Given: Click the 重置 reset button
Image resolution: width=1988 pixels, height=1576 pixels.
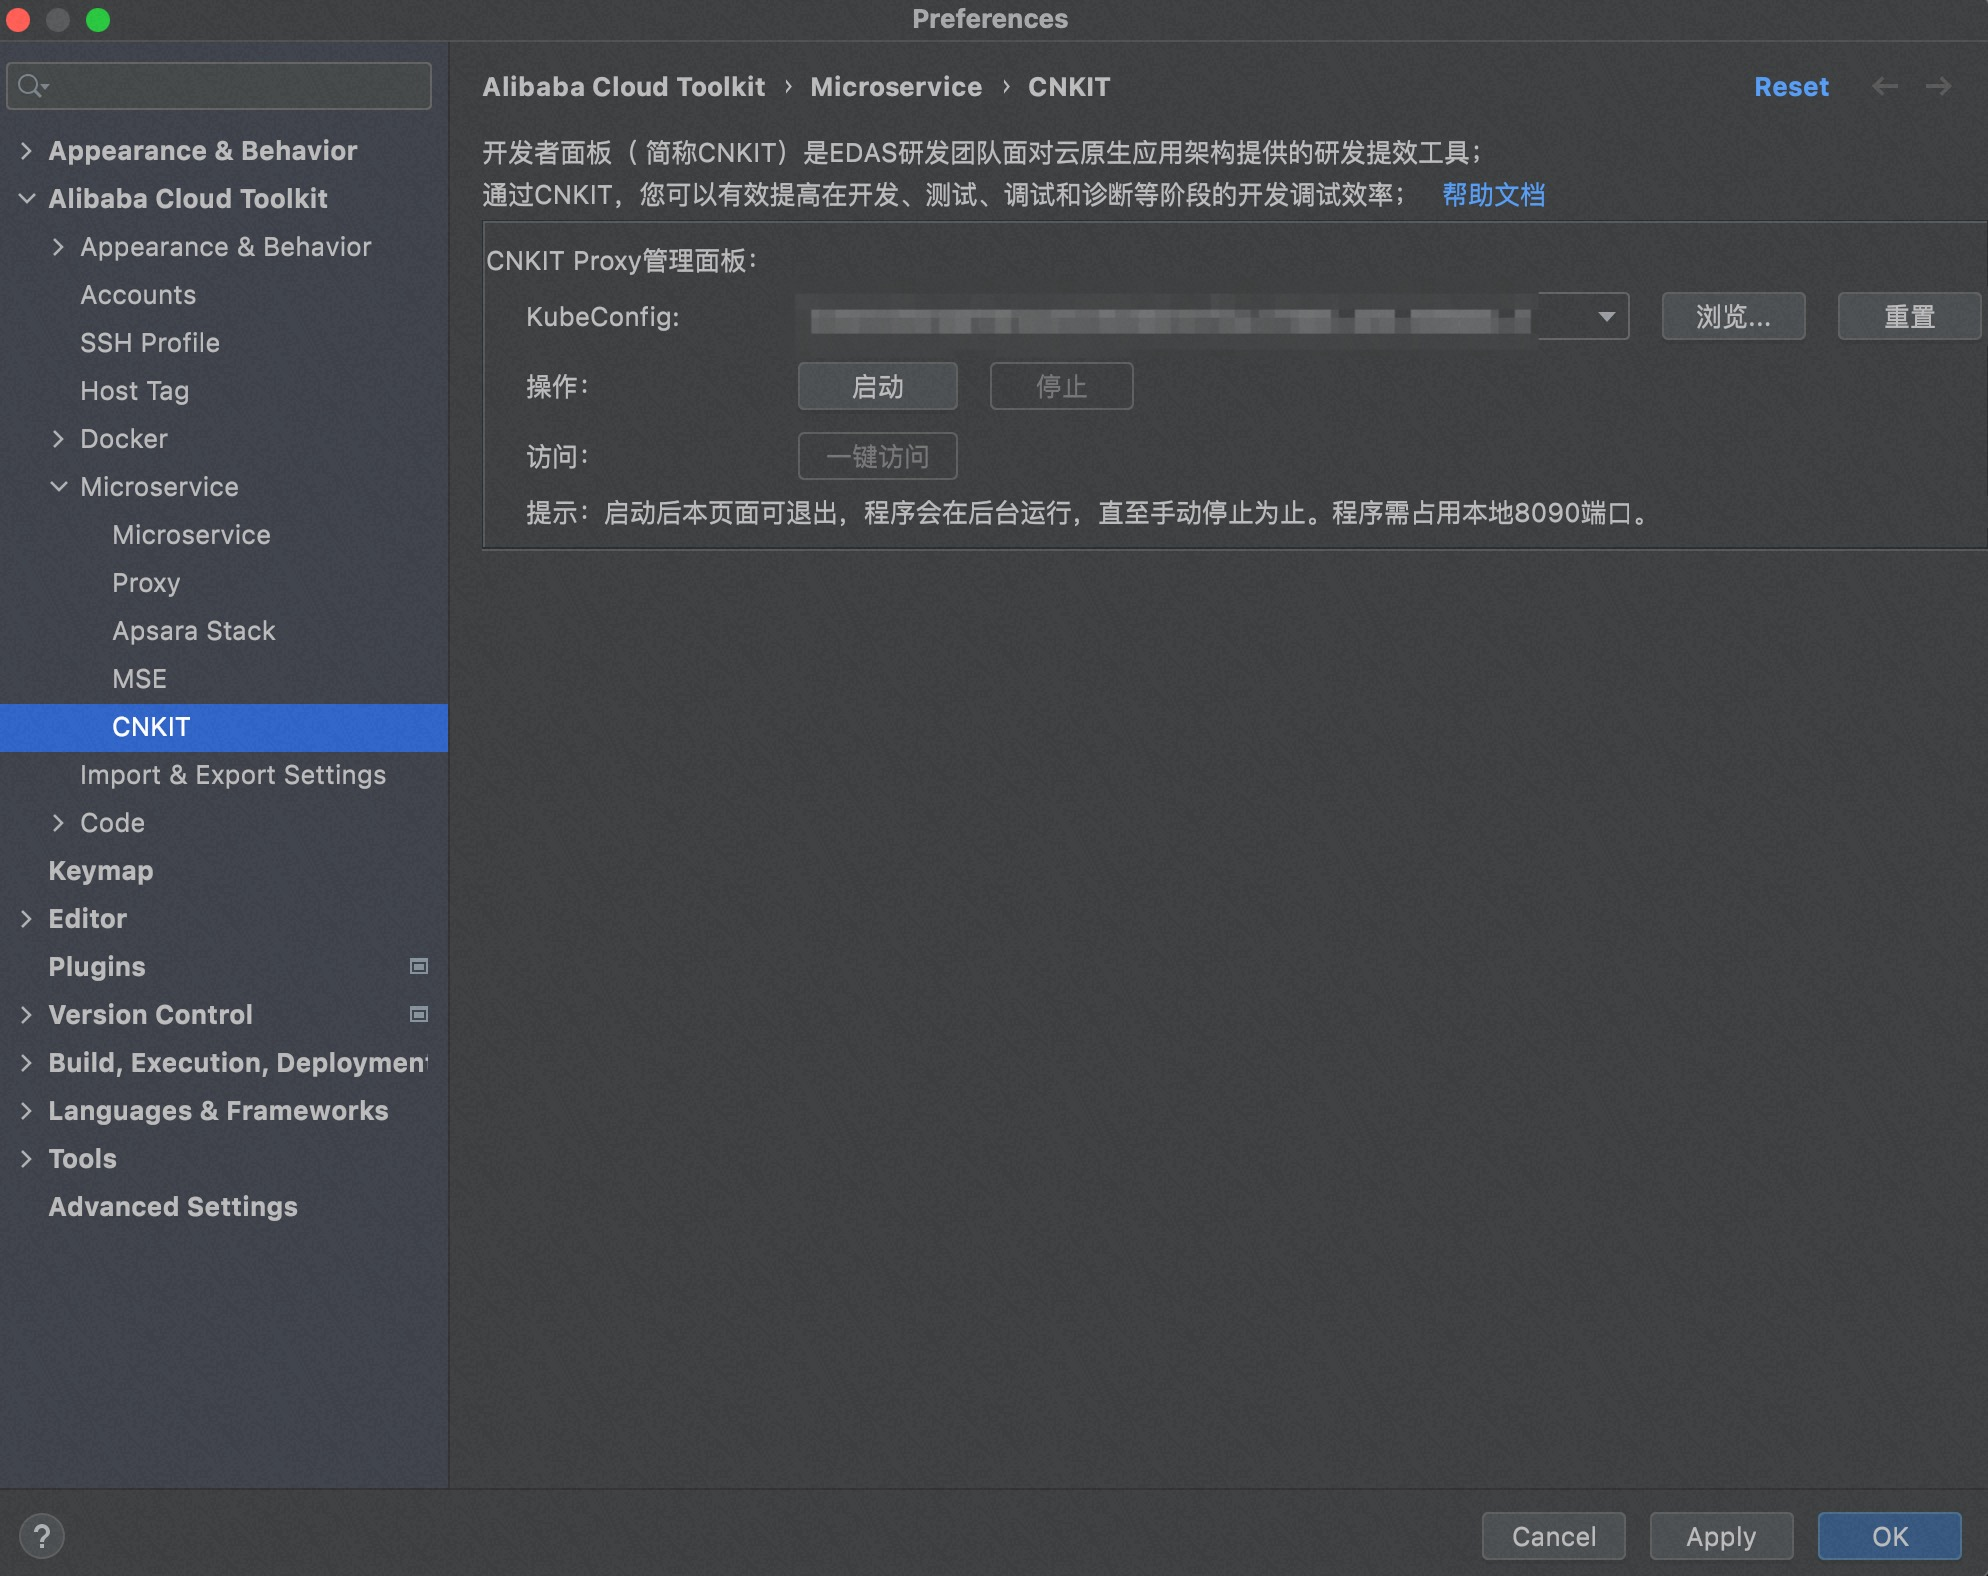Looking at the screenshot, I should [x=1909, y=317].
